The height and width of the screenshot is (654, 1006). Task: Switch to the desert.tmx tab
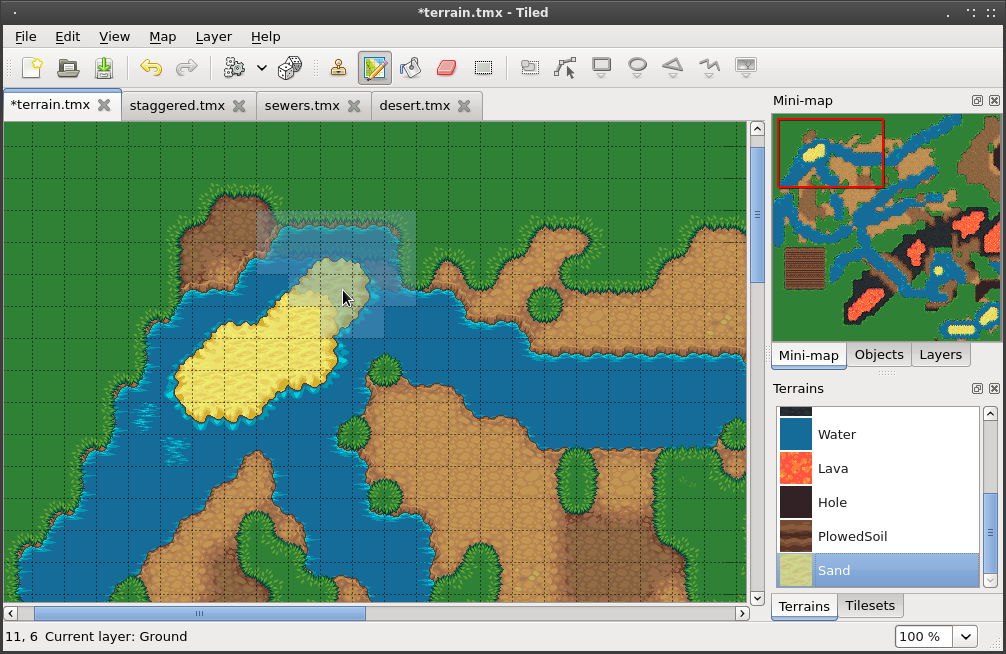416,105
